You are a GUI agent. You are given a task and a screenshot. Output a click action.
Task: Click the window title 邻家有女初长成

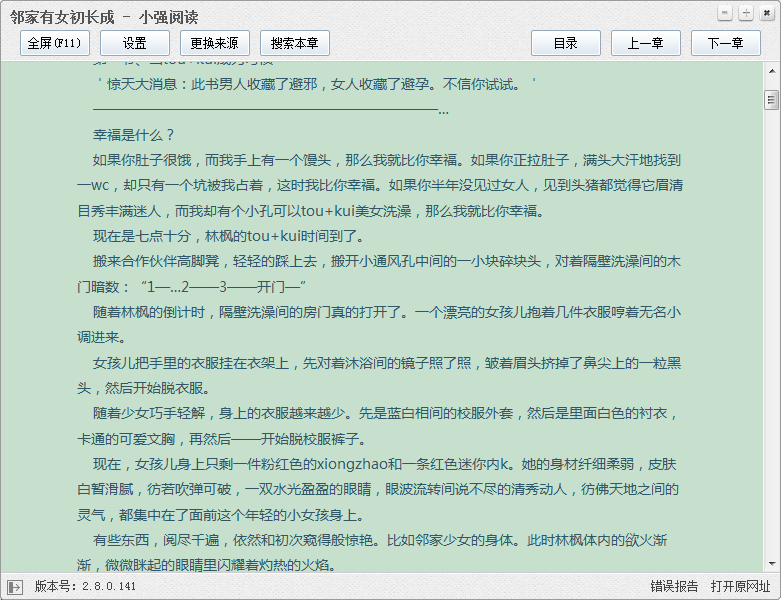click(x=62, y=15)
